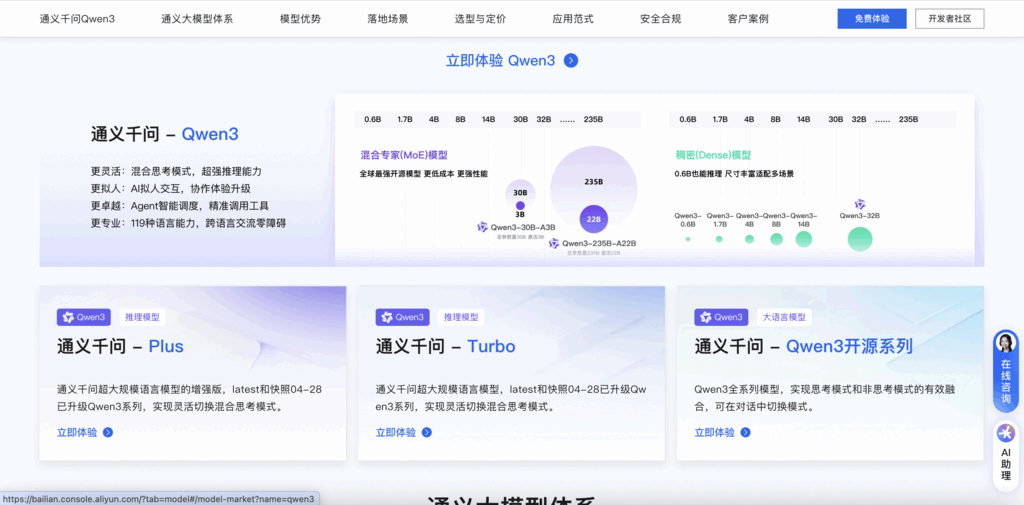
Task: Click 更灵活：混合思考模式 line
Action: coord(176,171)
